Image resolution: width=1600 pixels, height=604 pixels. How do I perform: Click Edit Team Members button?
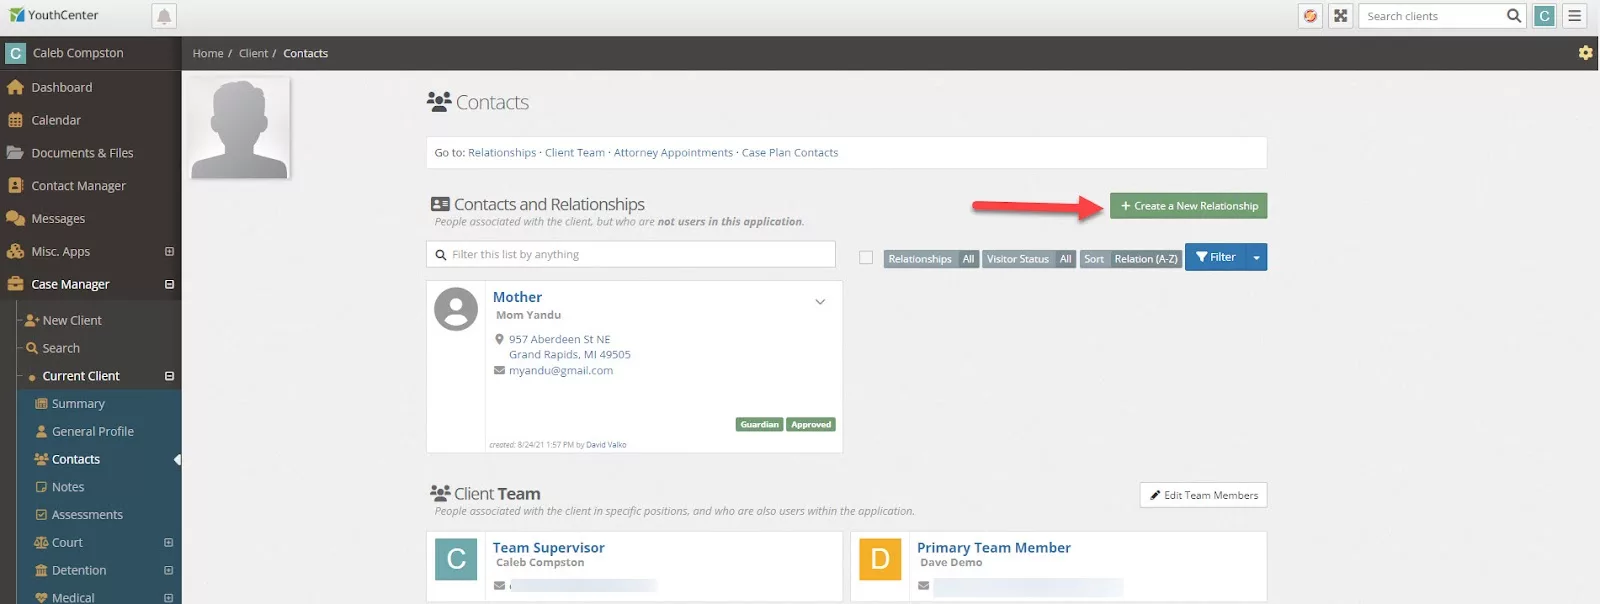click(x=1203, y=495)
